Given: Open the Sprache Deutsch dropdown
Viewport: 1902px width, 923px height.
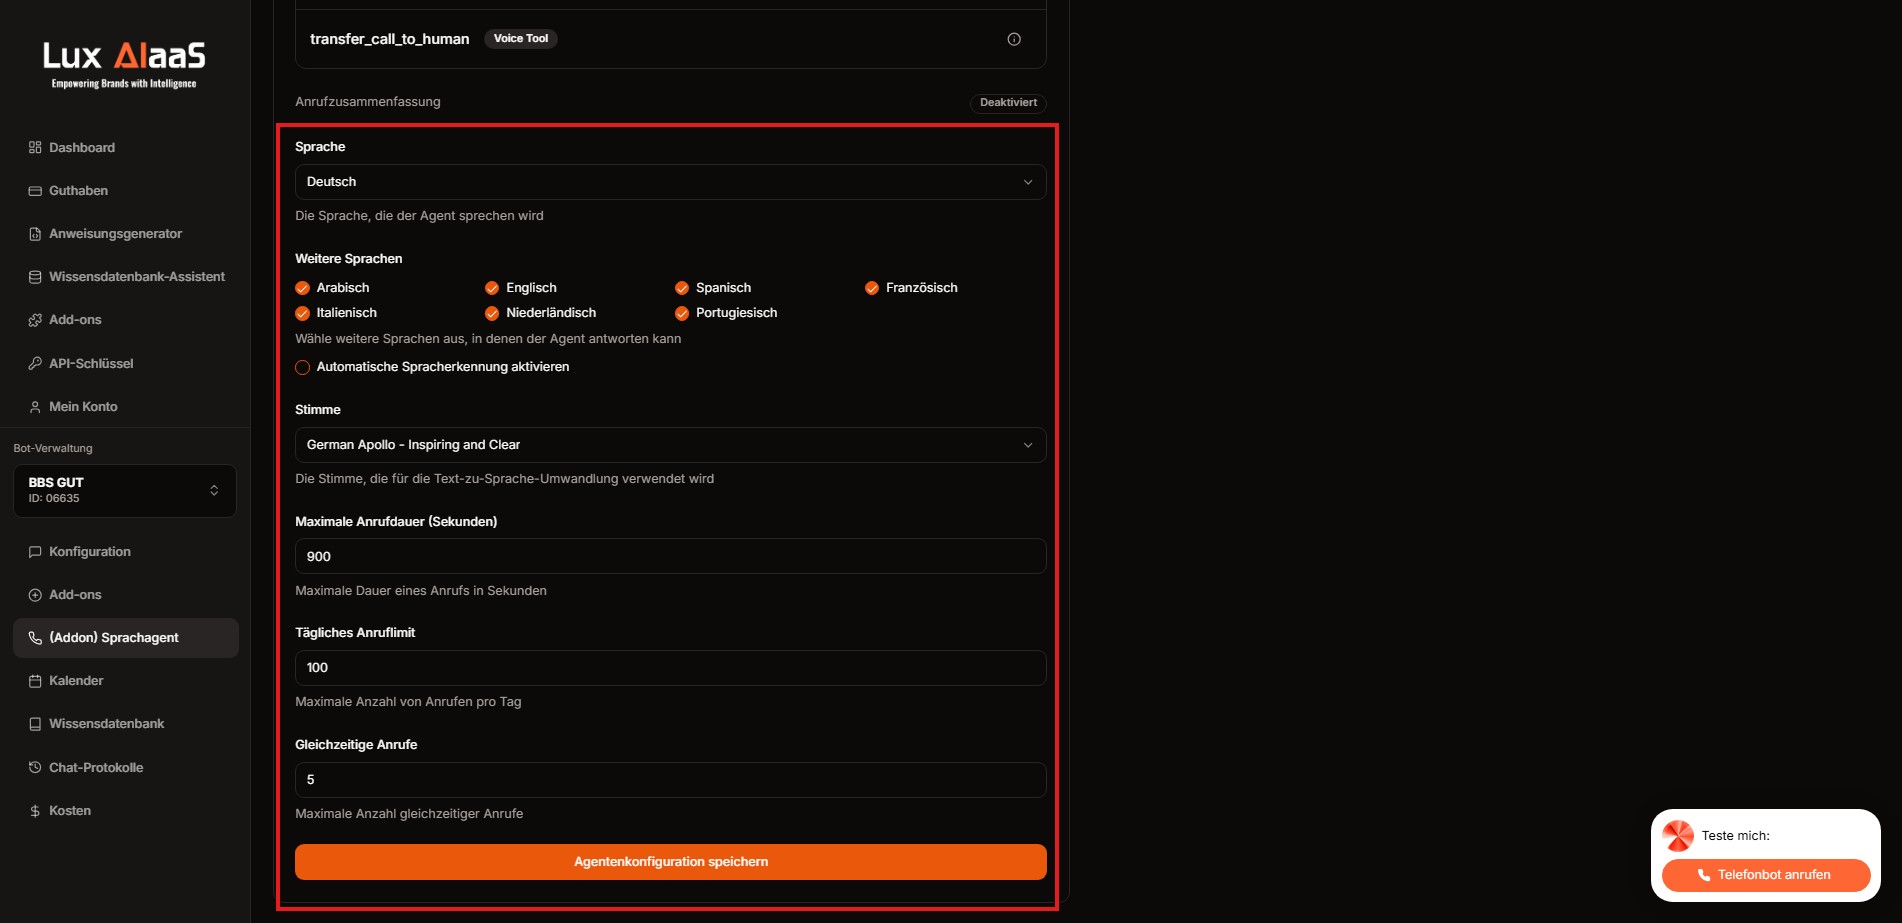Looking at the screenshot, I should 670,182.
